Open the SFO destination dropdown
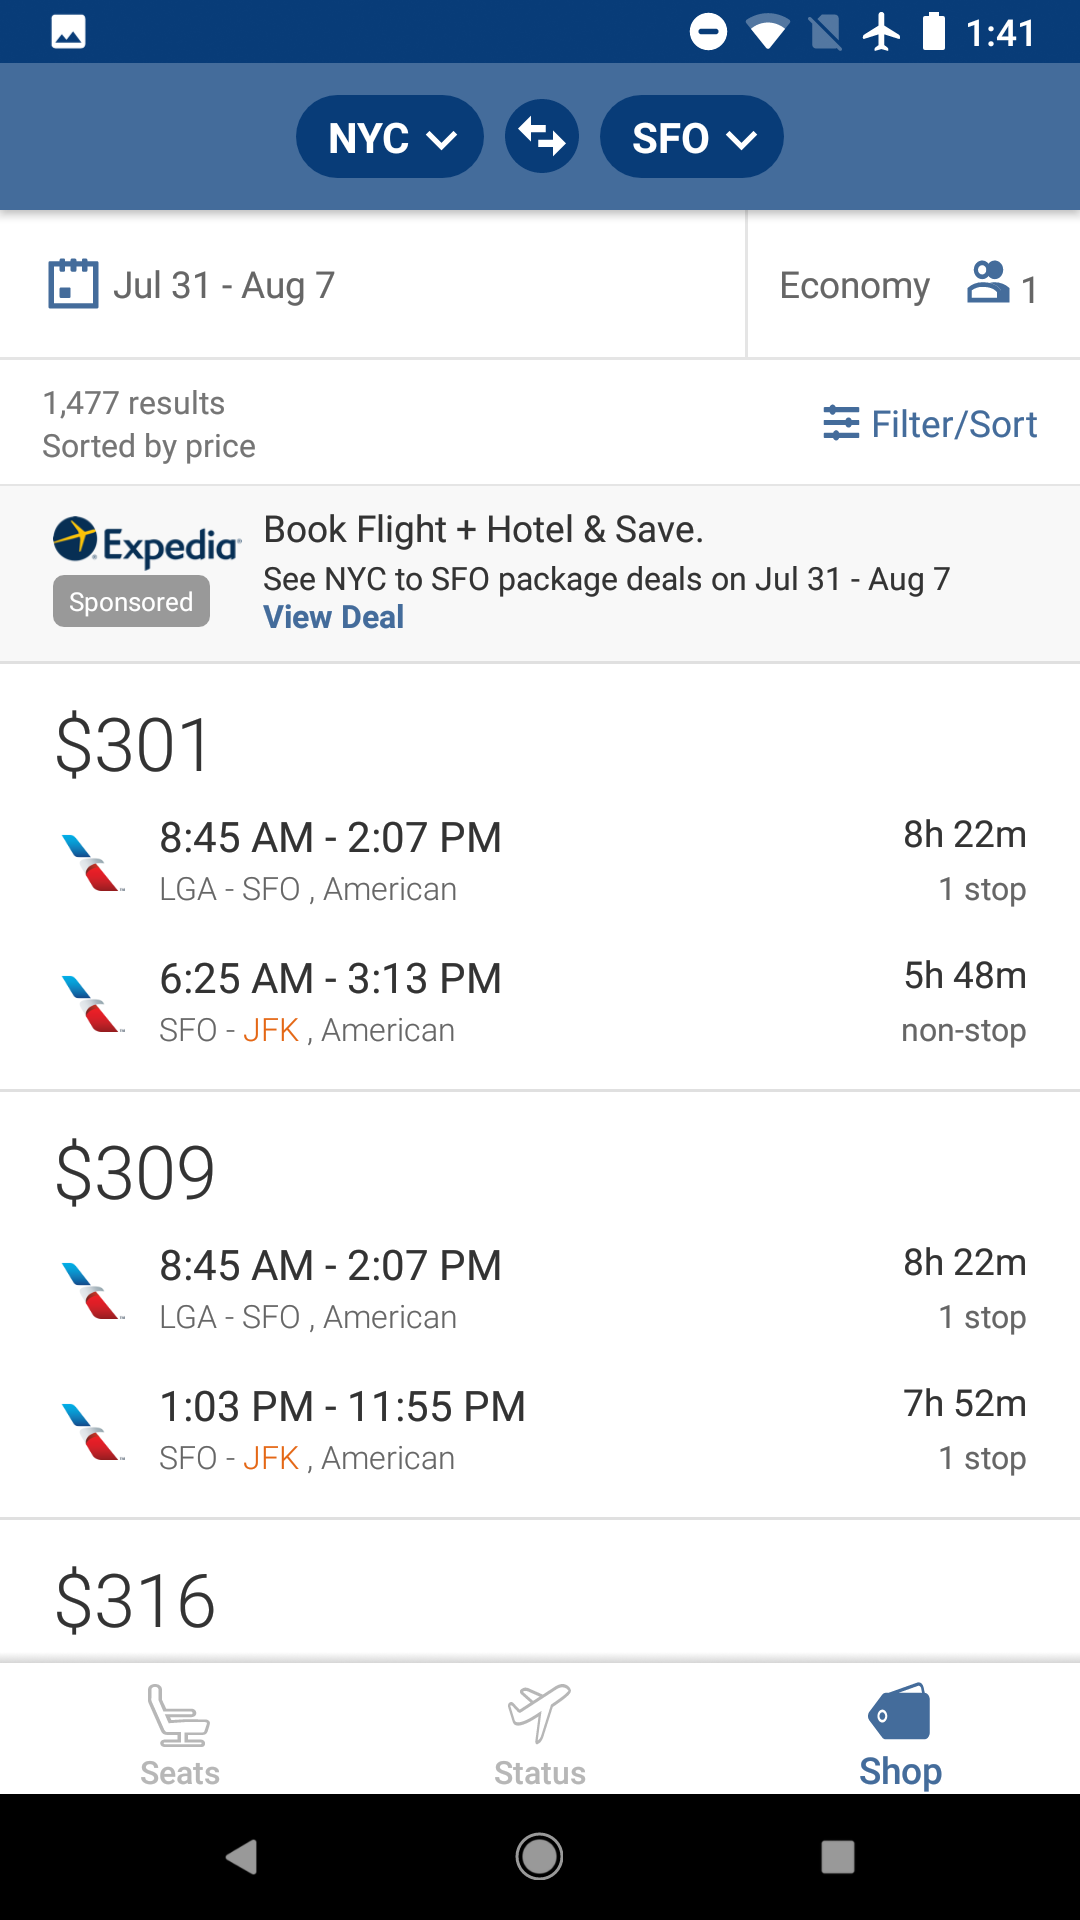Image resolution: width=1080 pixels, height=1920 pixels. click(x=691, y=137)
